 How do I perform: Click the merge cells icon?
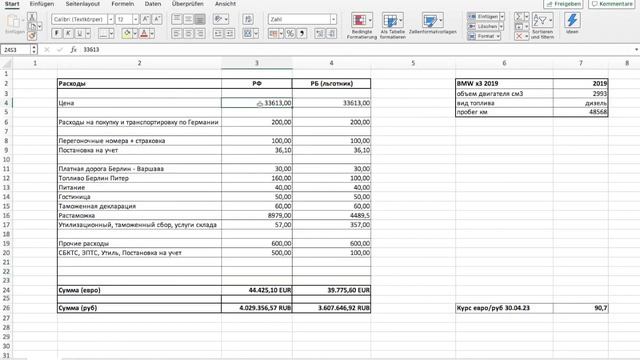pyautogui.click(x=247, y=33)
